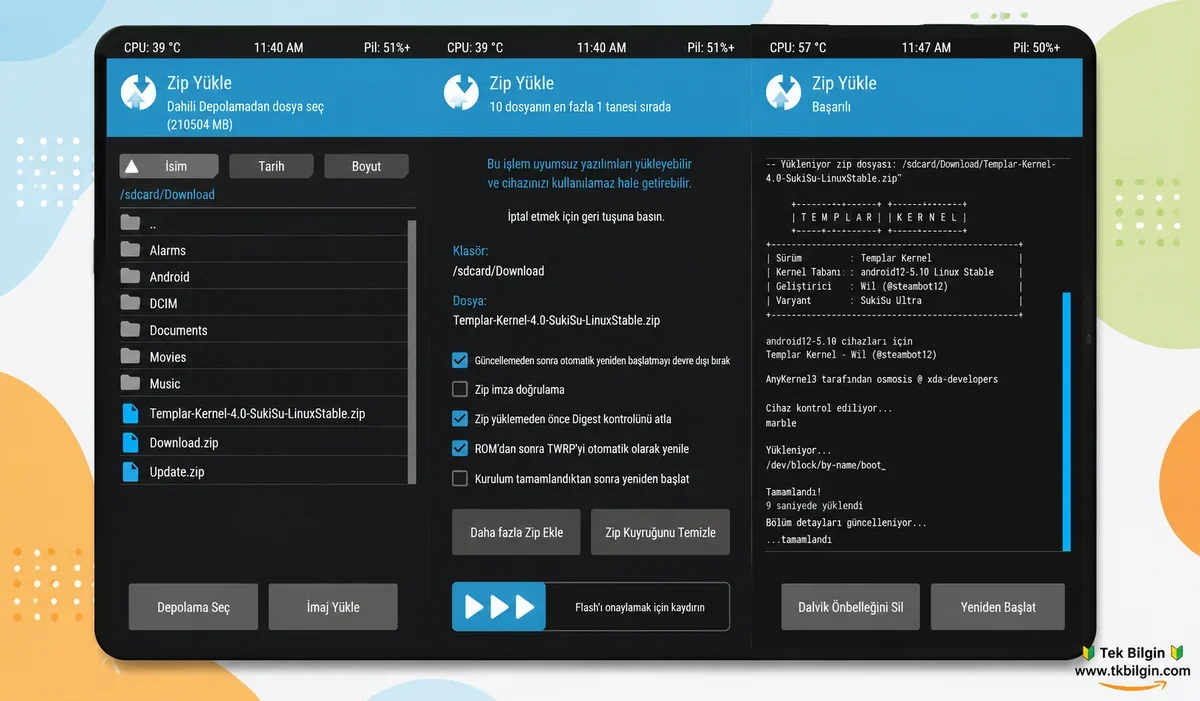Enable Zip imza doğrulama checkbox
Image resolution: width=1200 pixels, height=701 pixels.
[x=460, y=389]
